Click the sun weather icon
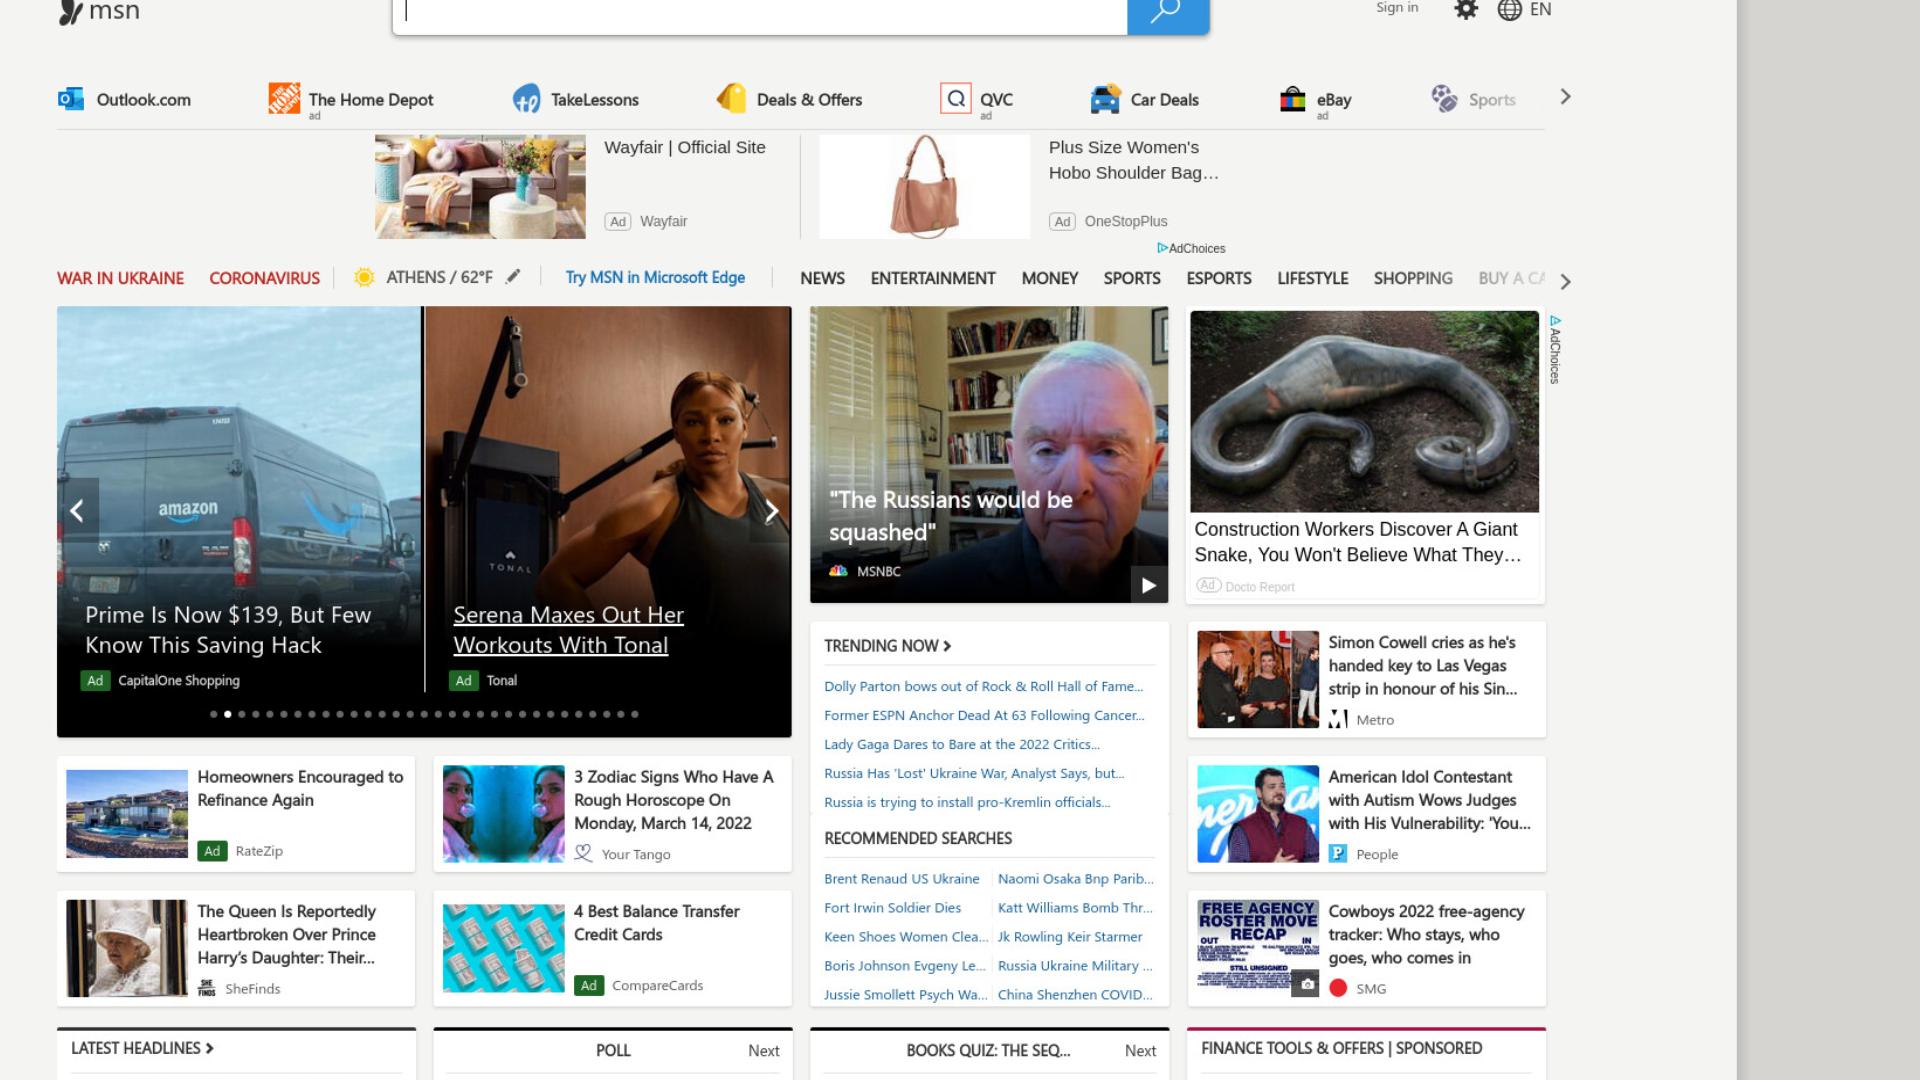Viewport: 1920px width, 1080px height. click(x=364, y=277)
